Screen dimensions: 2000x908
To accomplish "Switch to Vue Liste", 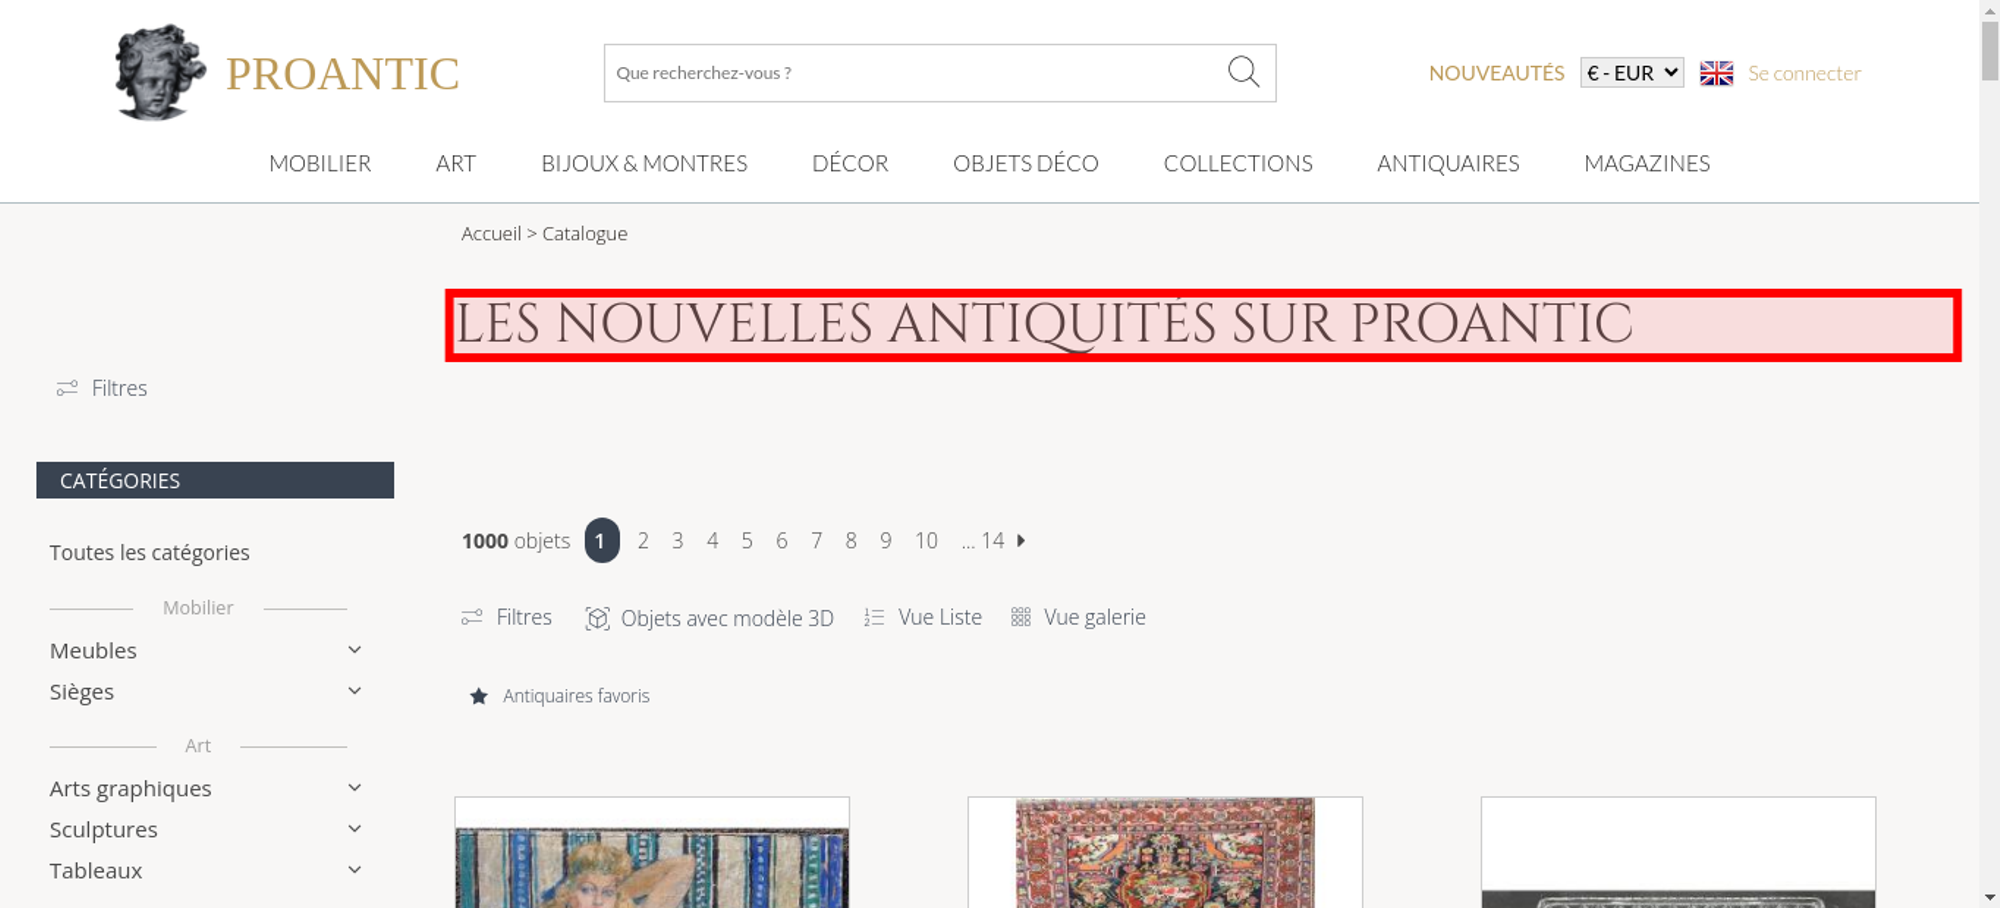I will tap(923, 617).
